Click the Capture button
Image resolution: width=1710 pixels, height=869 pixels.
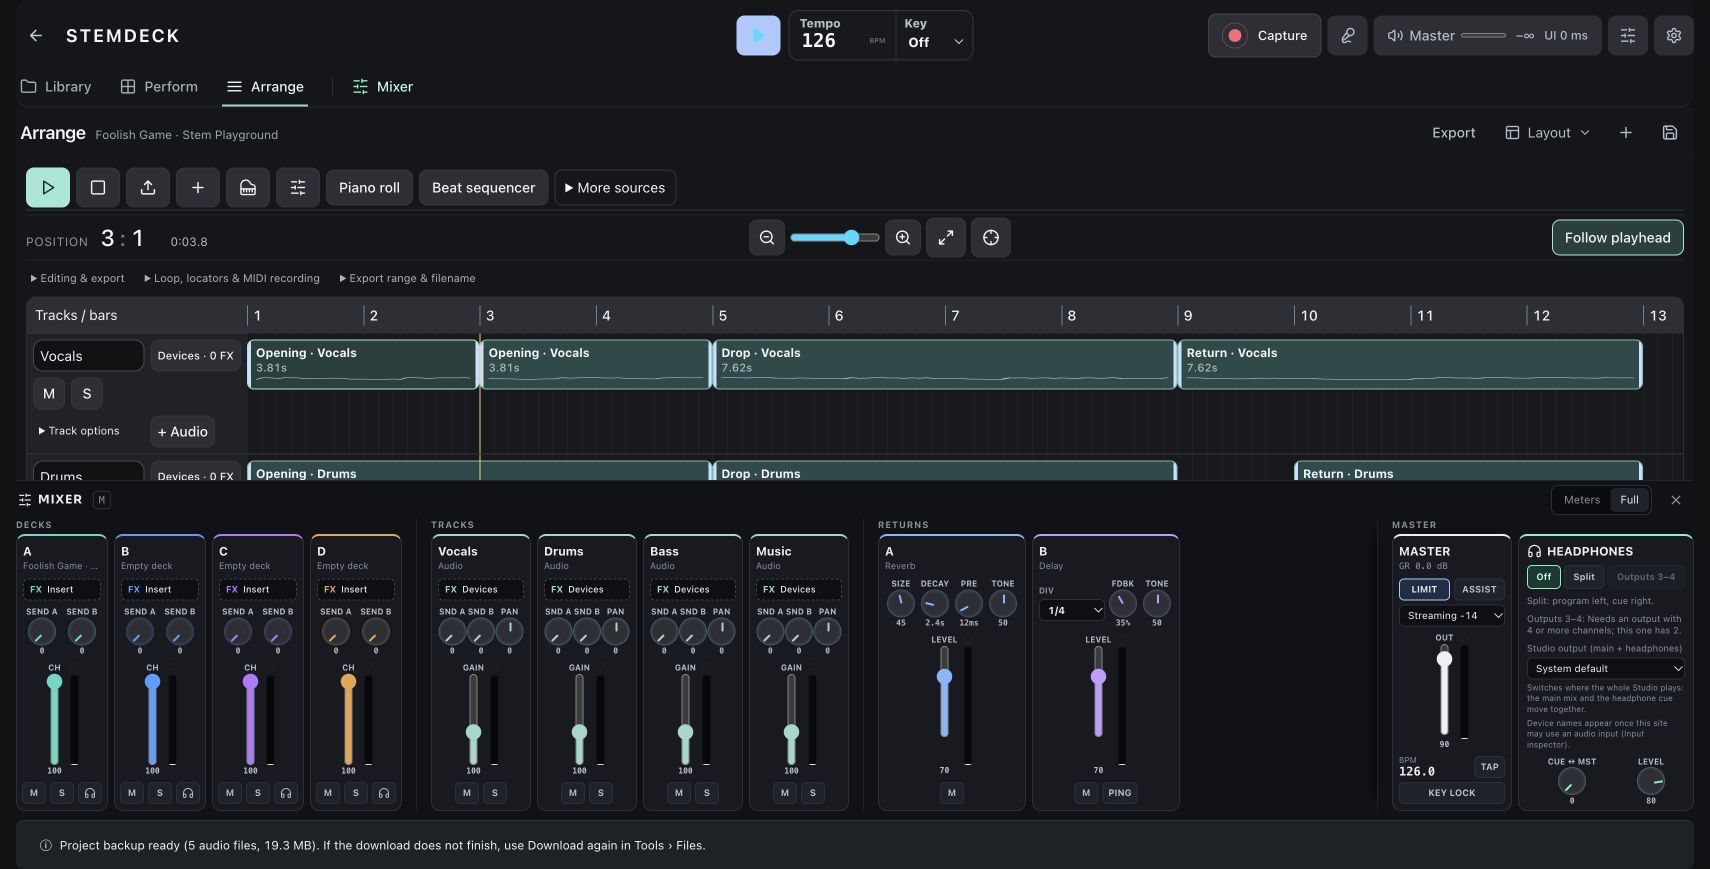(1265, 36)
